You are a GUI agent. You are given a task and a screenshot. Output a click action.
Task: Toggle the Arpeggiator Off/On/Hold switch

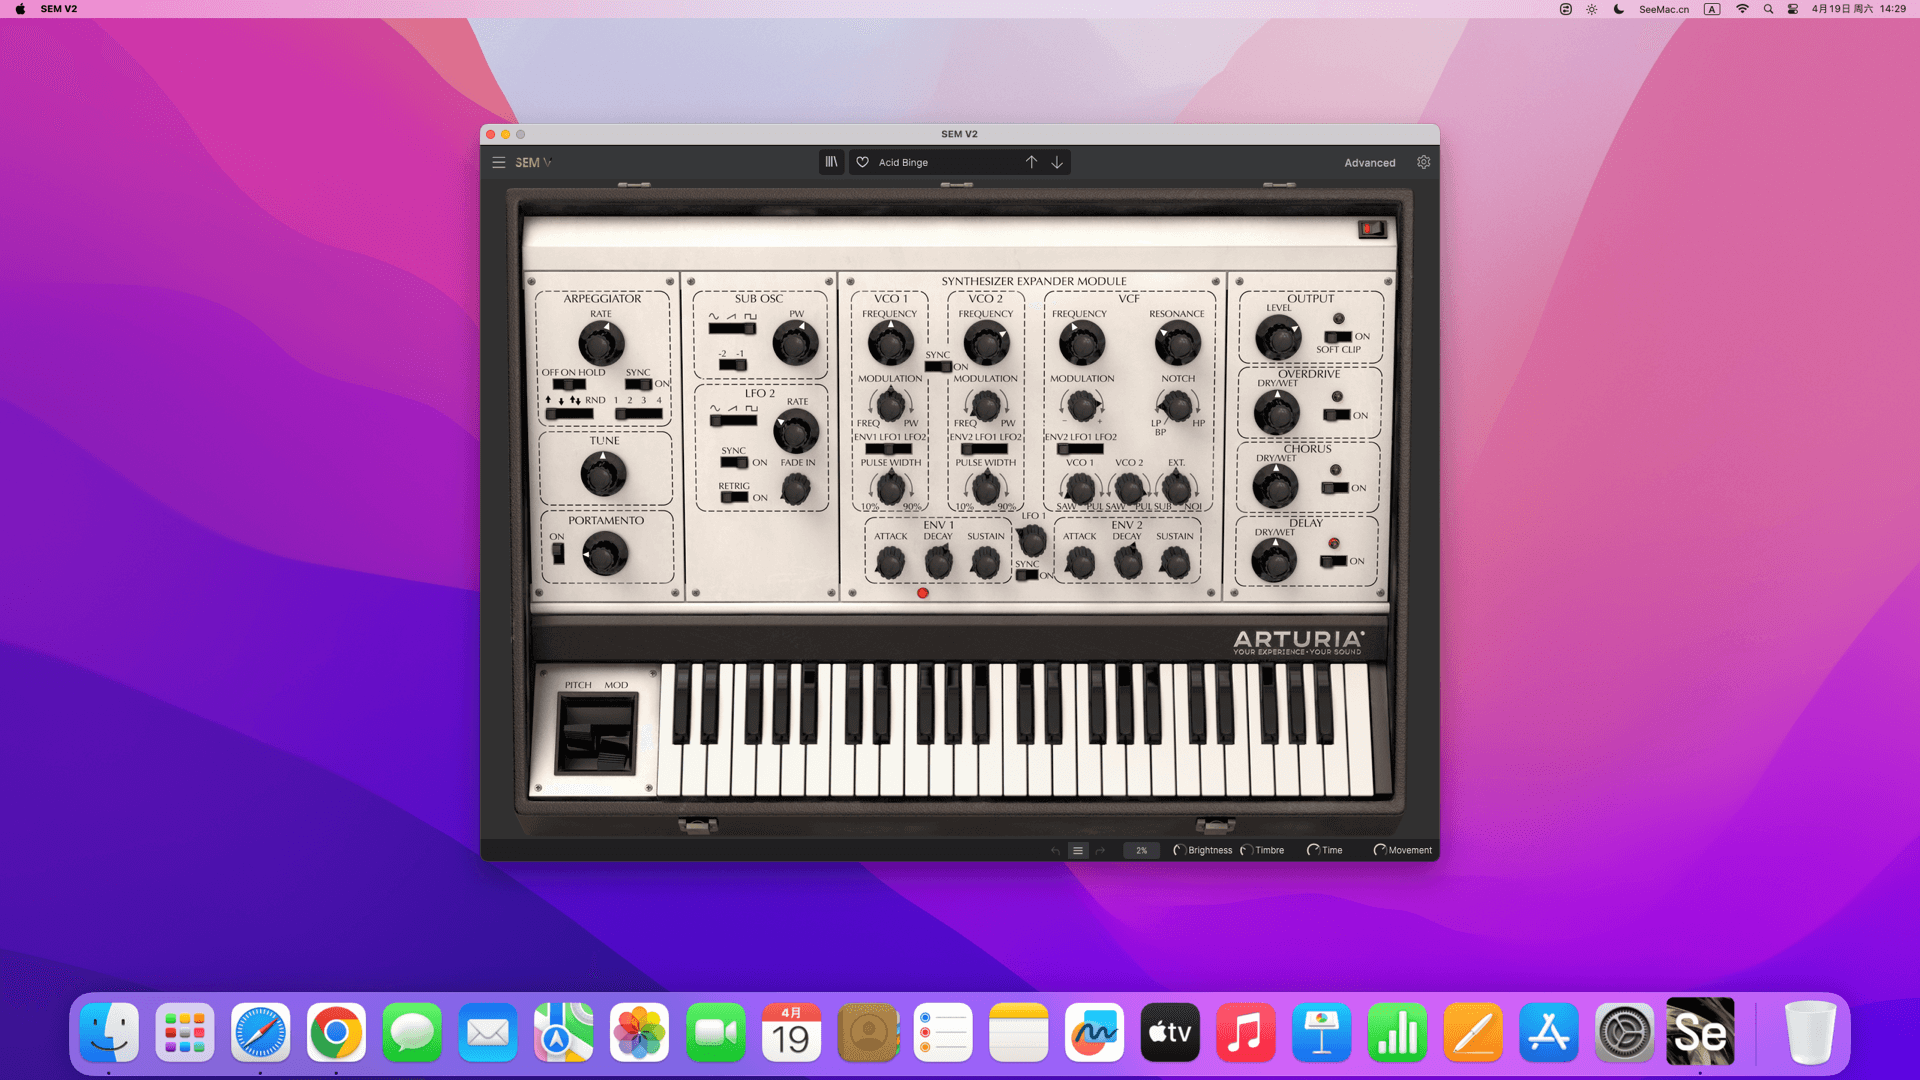[569, 384]
